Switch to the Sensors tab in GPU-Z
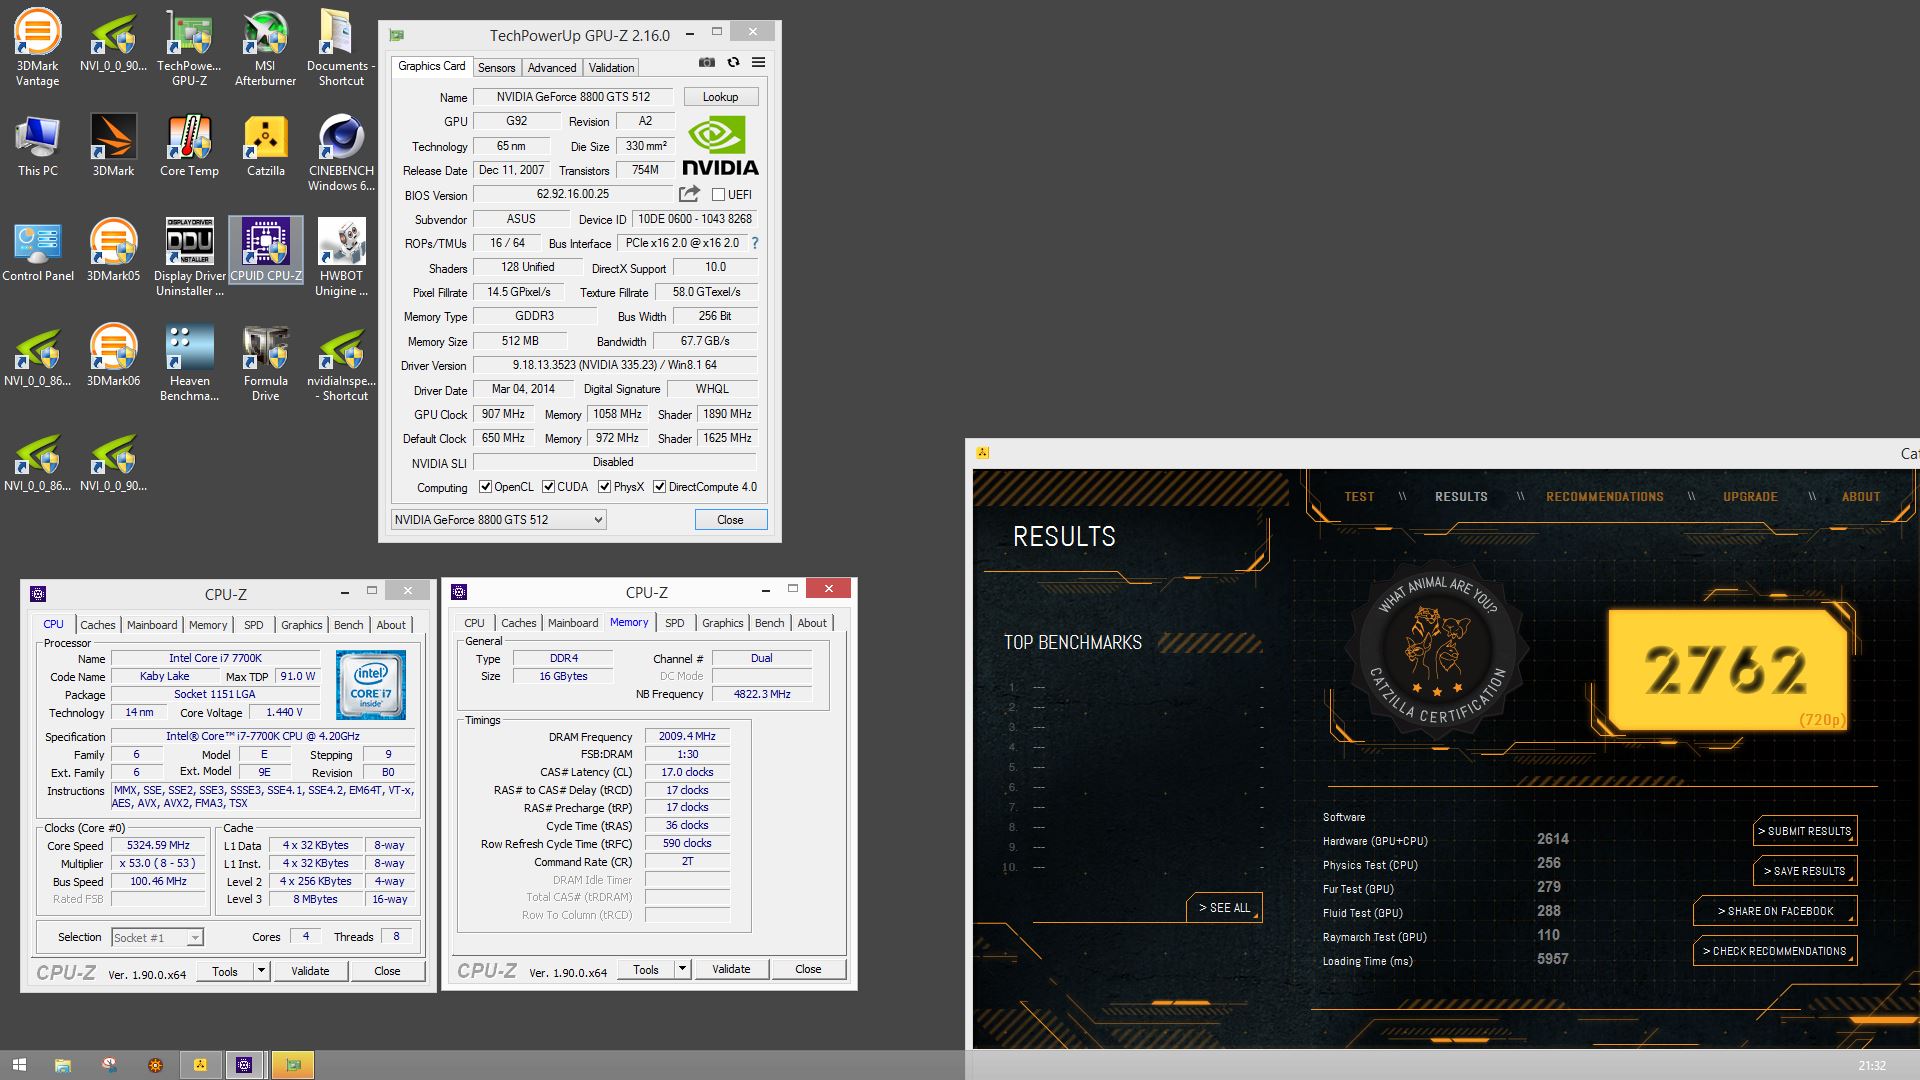Viewport: 1920px width, 1080px height. point(496,67)
